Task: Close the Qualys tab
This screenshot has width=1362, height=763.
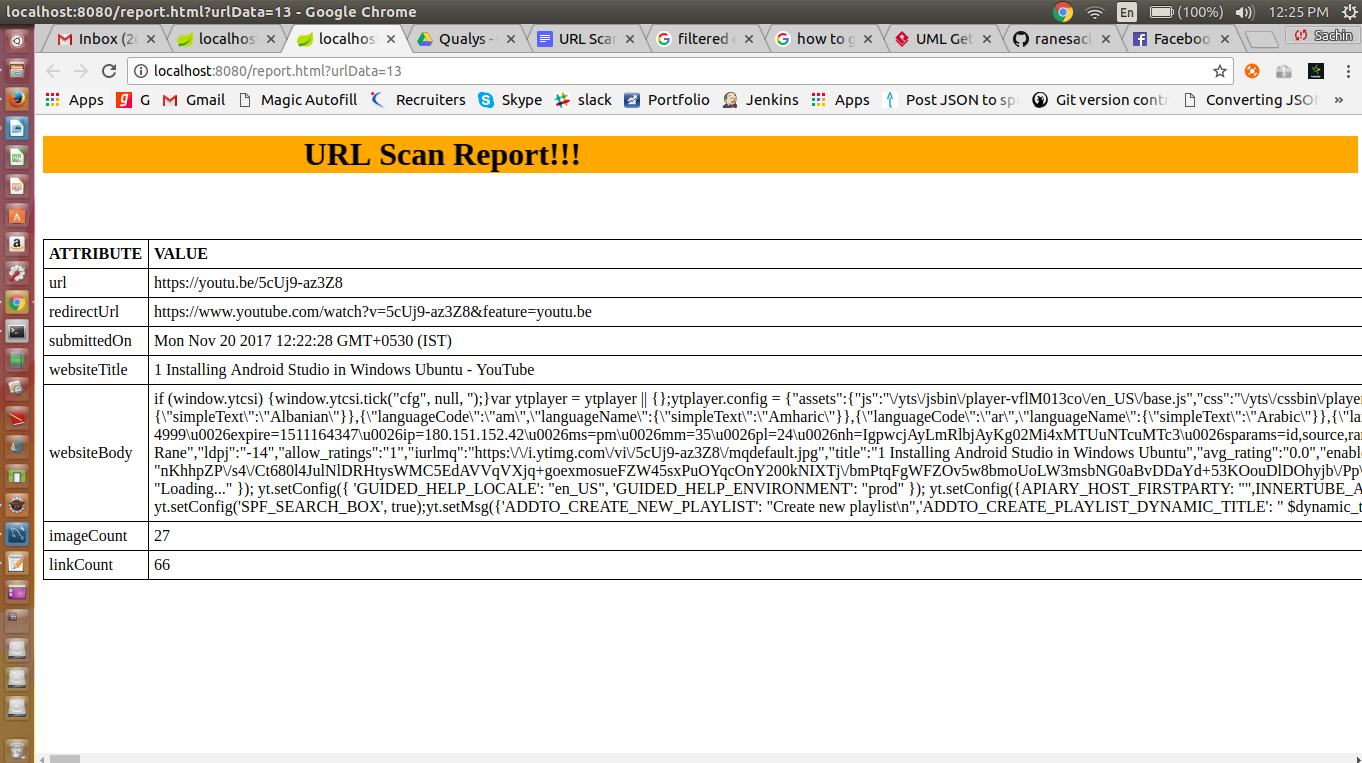Action: tap(511, 39)
